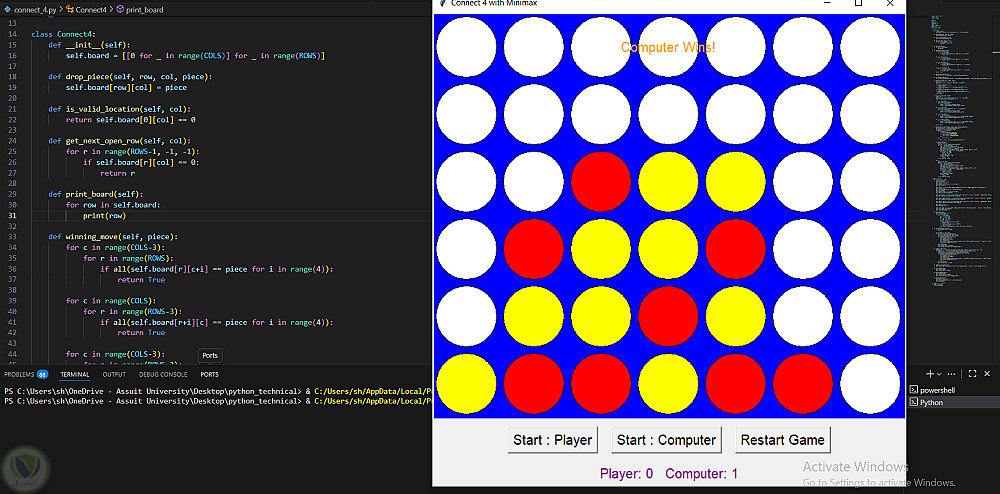Image resolution: width=1000 pixels, height=494 pixels.
Task: Minimize the Connect 4 with Minimax window
Action: click(x=827, y=3)
